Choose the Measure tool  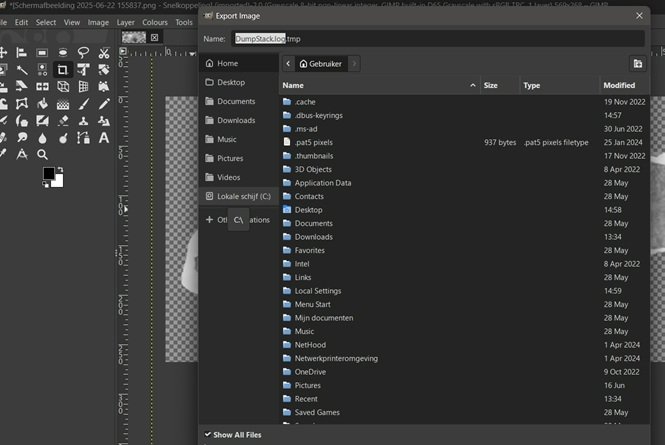(x=21, y=154)
